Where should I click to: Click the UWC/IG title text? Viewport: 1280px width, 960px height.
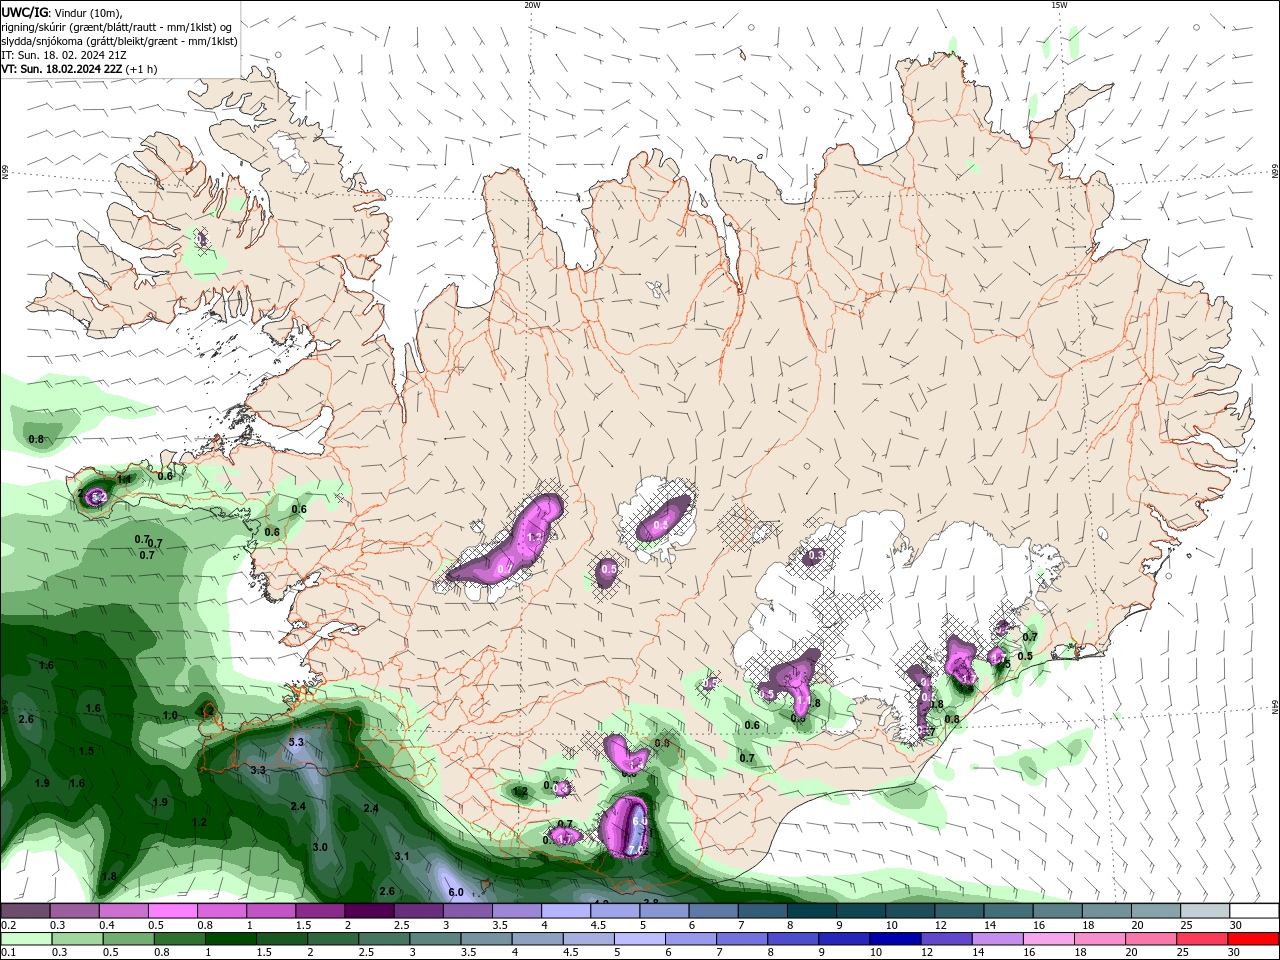pos(24,12)
